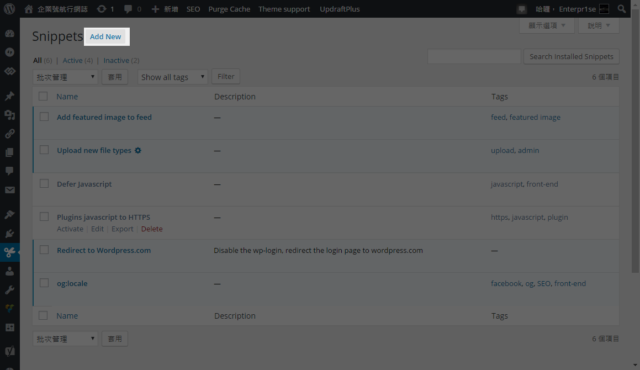Show only Inactive snippets
This screenshot has width=640, height=370.
(x=116, y=60)
